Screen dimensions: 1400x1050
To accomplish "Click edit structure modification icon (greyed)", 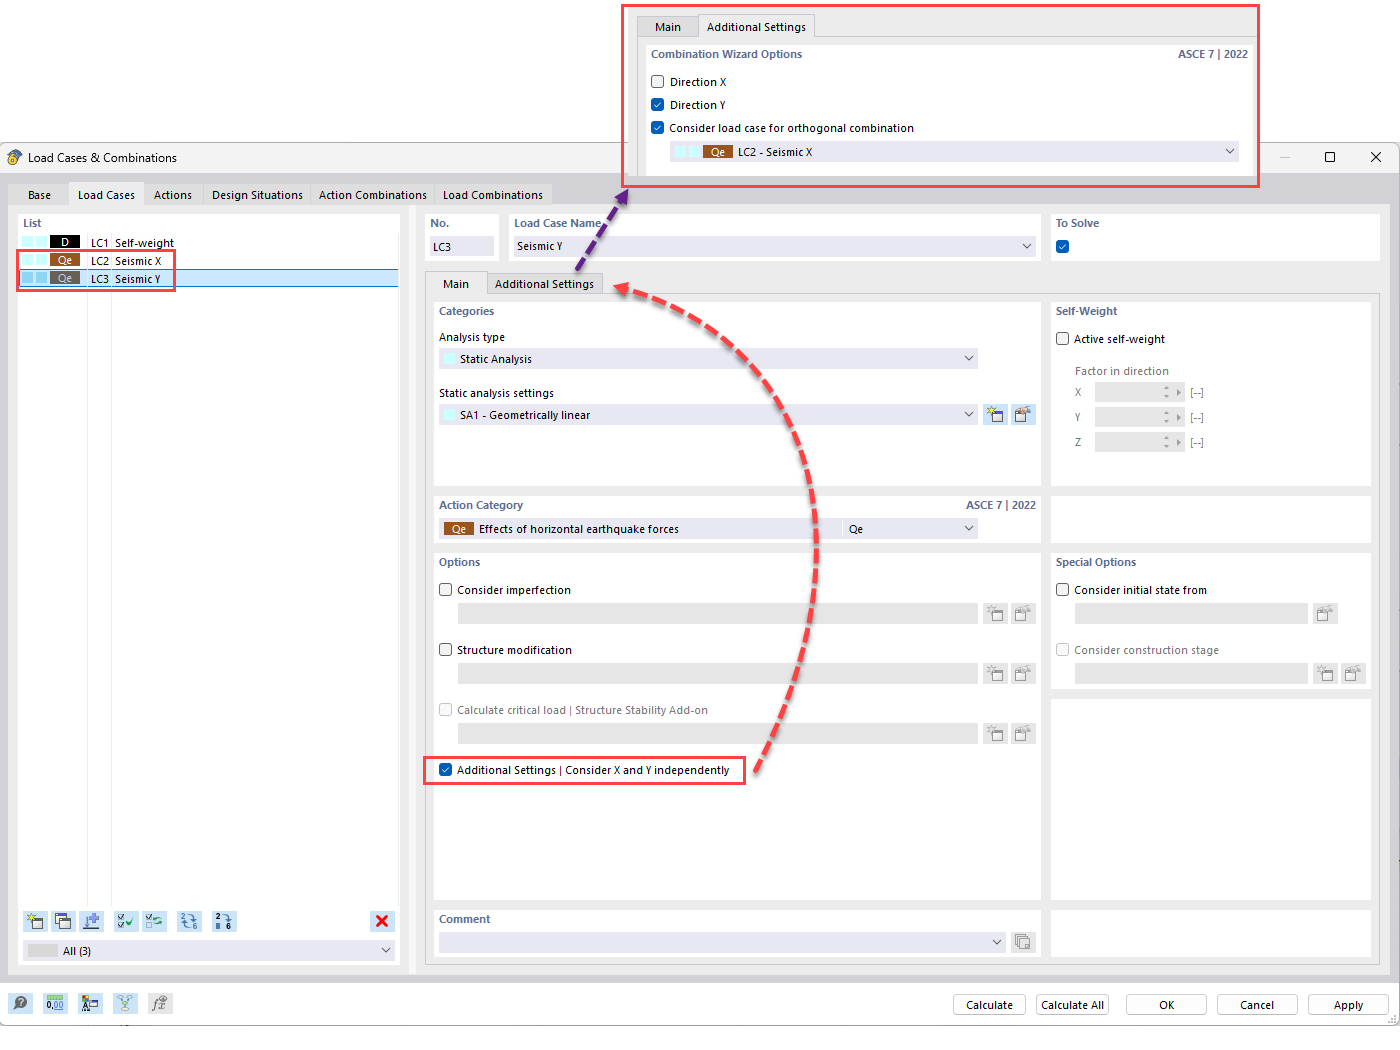I will click(1023, 674).
